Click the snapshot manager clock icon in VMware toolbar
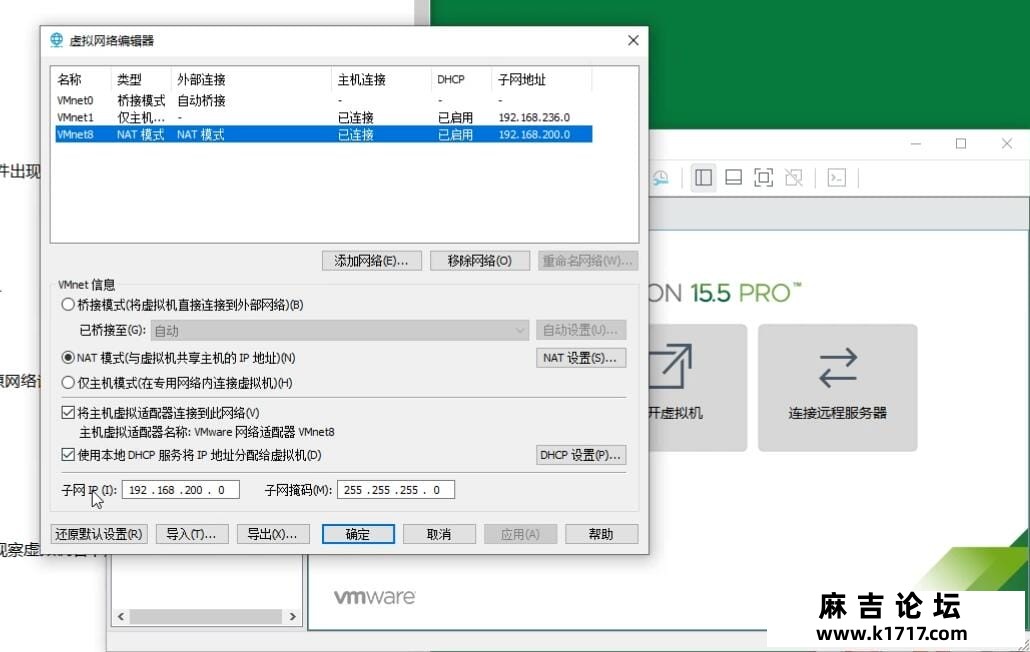The width and height of the screenshot is (1030, 652). [x=660, y=177]
